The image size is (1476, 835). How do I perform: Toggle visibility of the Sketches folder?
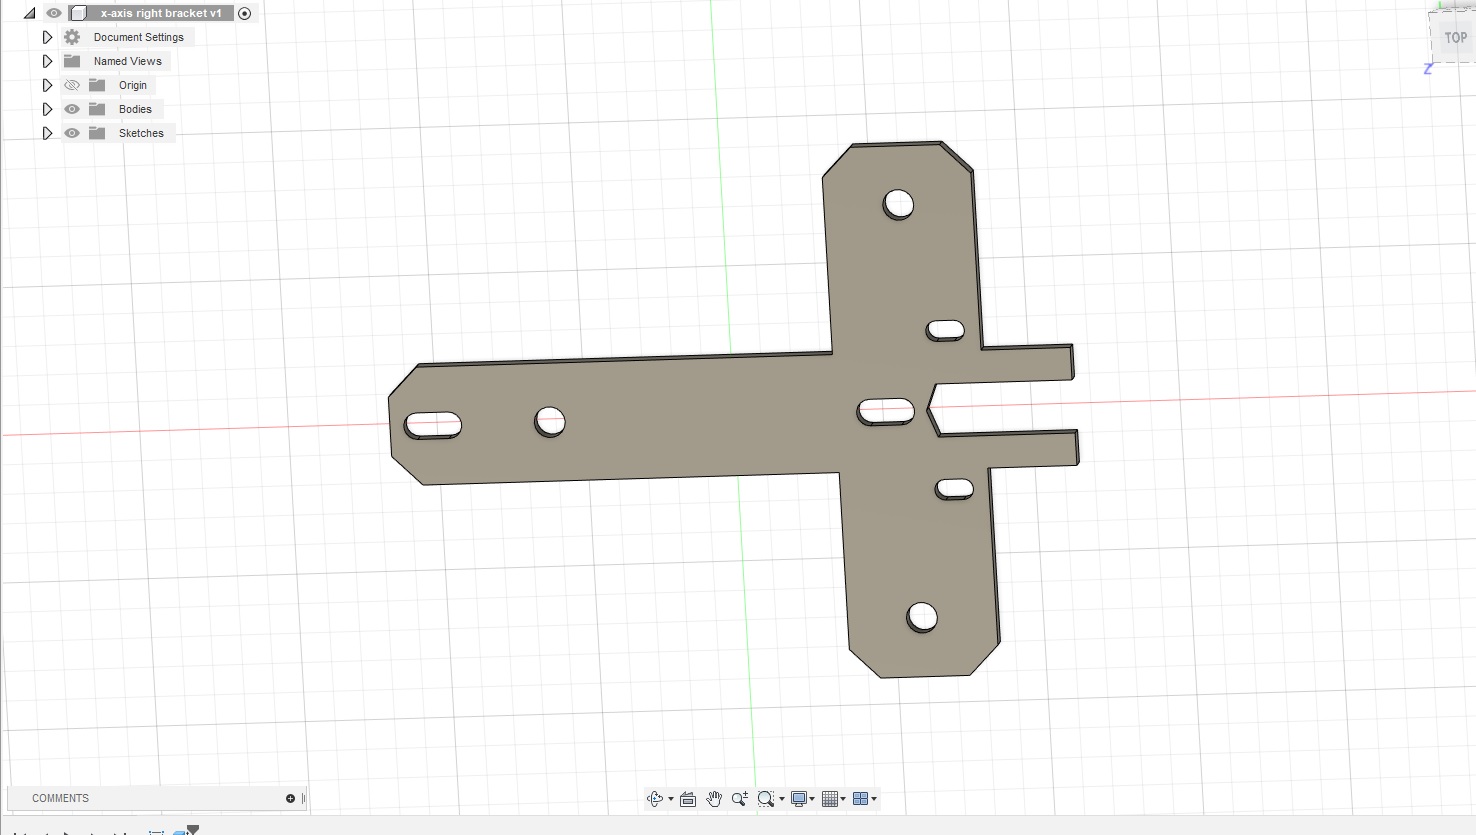71,133
